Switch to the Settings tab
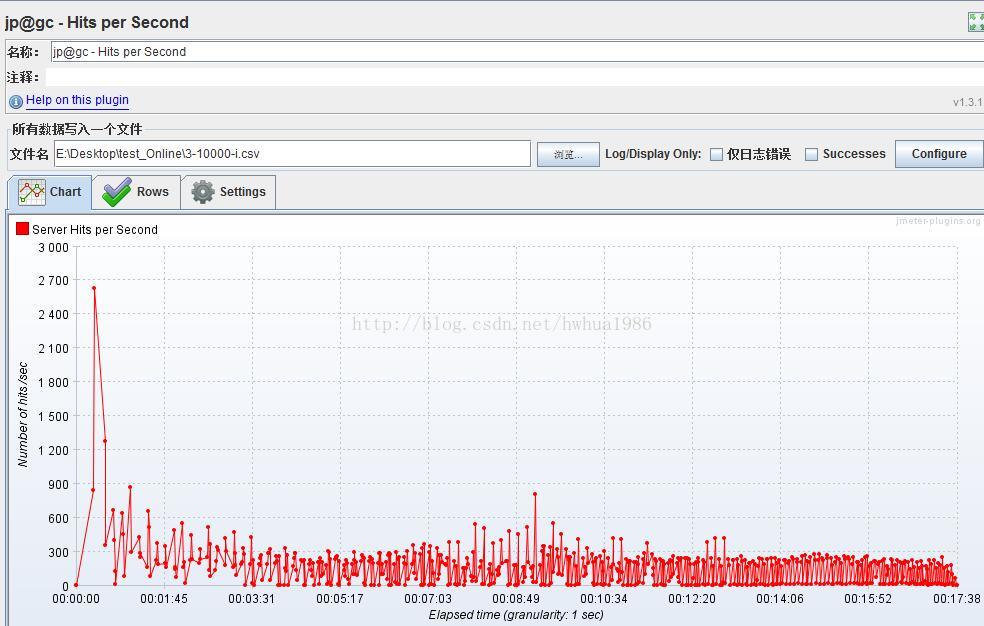This screenshot has width=984, height=626. click(228, 192)
